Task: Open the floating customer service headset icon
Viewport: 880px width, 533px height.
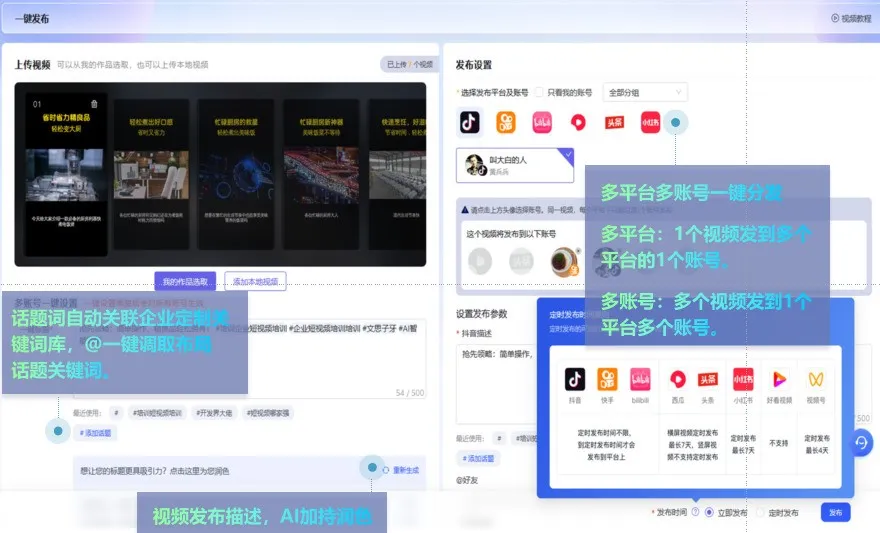Action: 861,443
